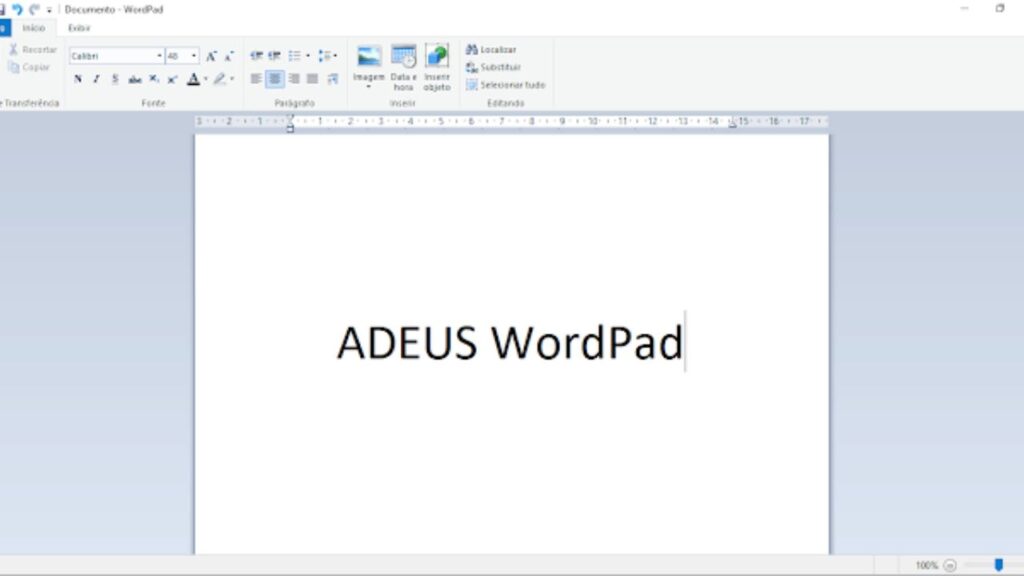The height and width of the screenshot is (576, 1024).
Task: Open the Exibir ribbon tab
Action: tap(79, 28)
